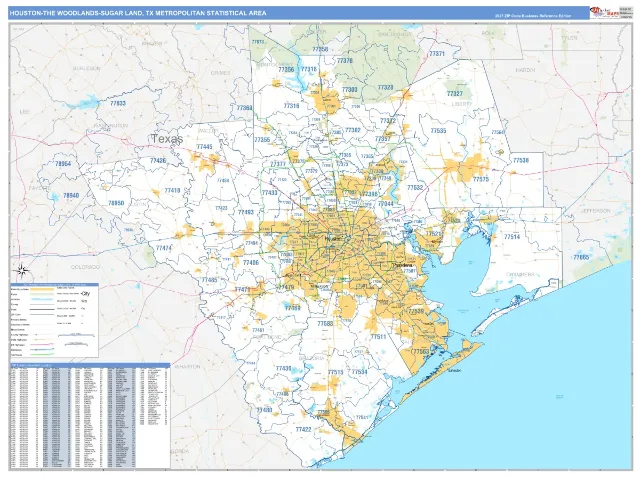
Task: Click the "Texas" state label
Action: pyautogui.click(x=167, y=138)
